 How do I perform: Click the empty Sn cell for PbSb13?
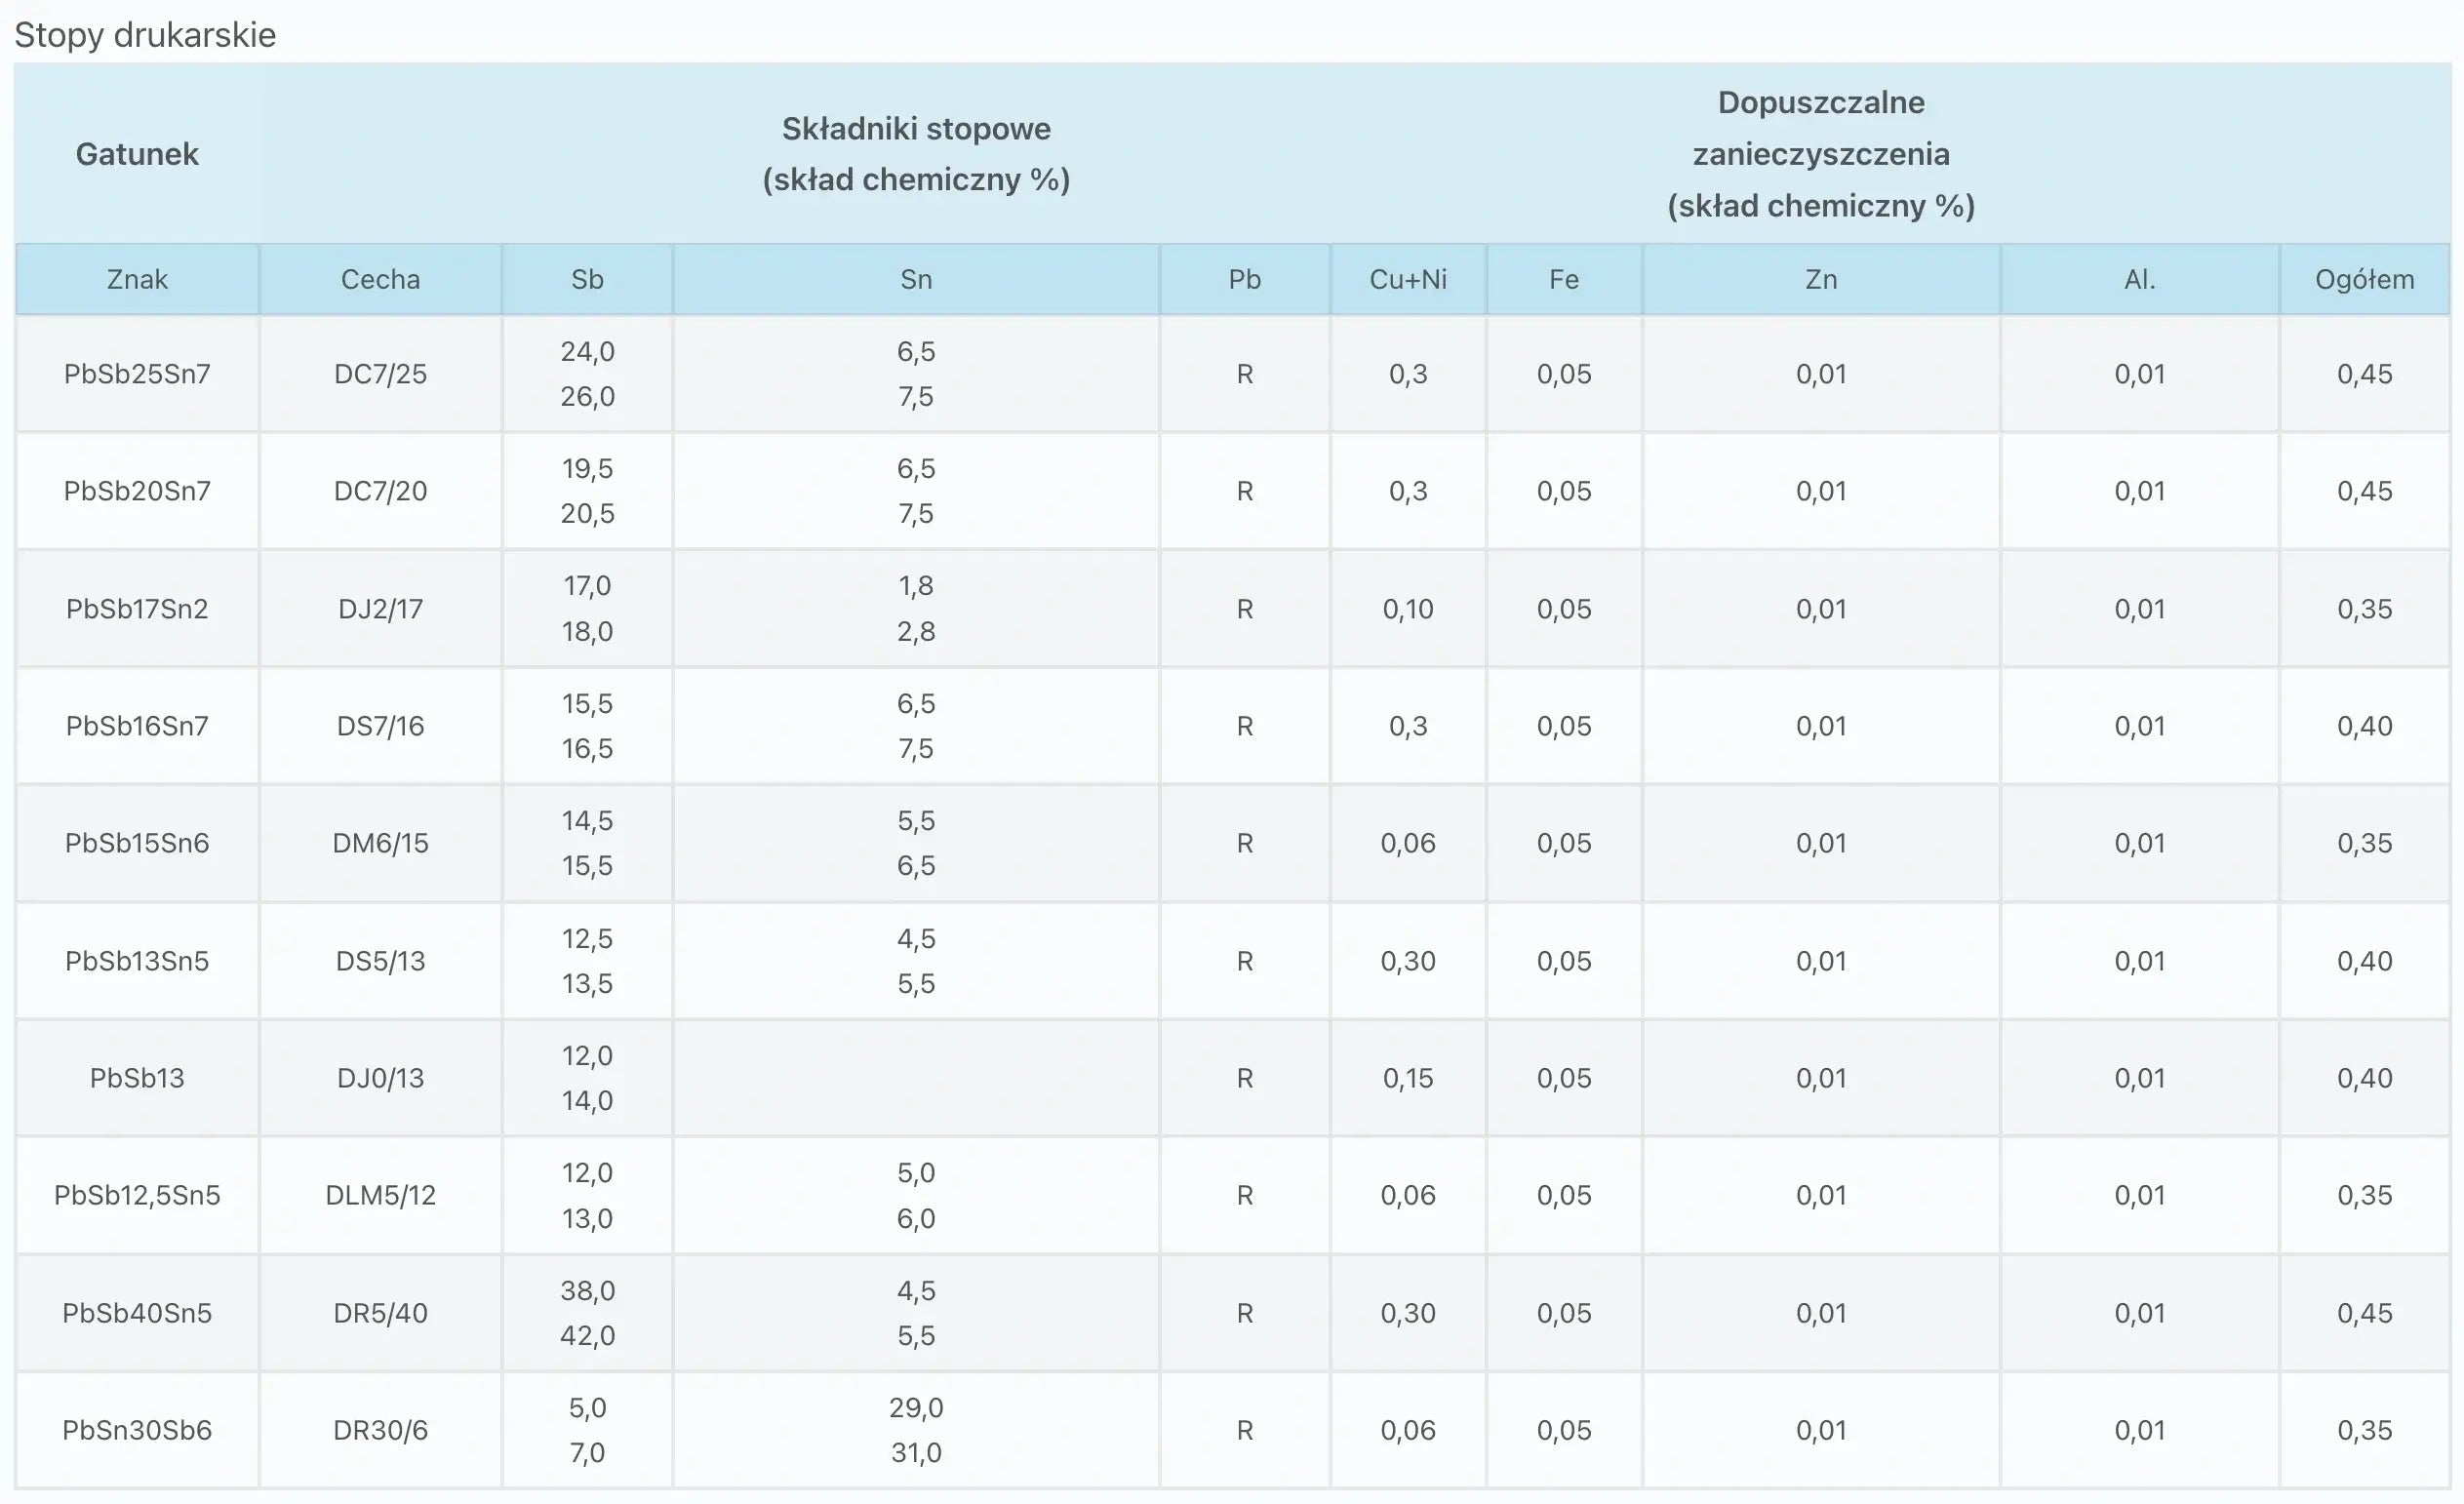tap(915, 1078)
